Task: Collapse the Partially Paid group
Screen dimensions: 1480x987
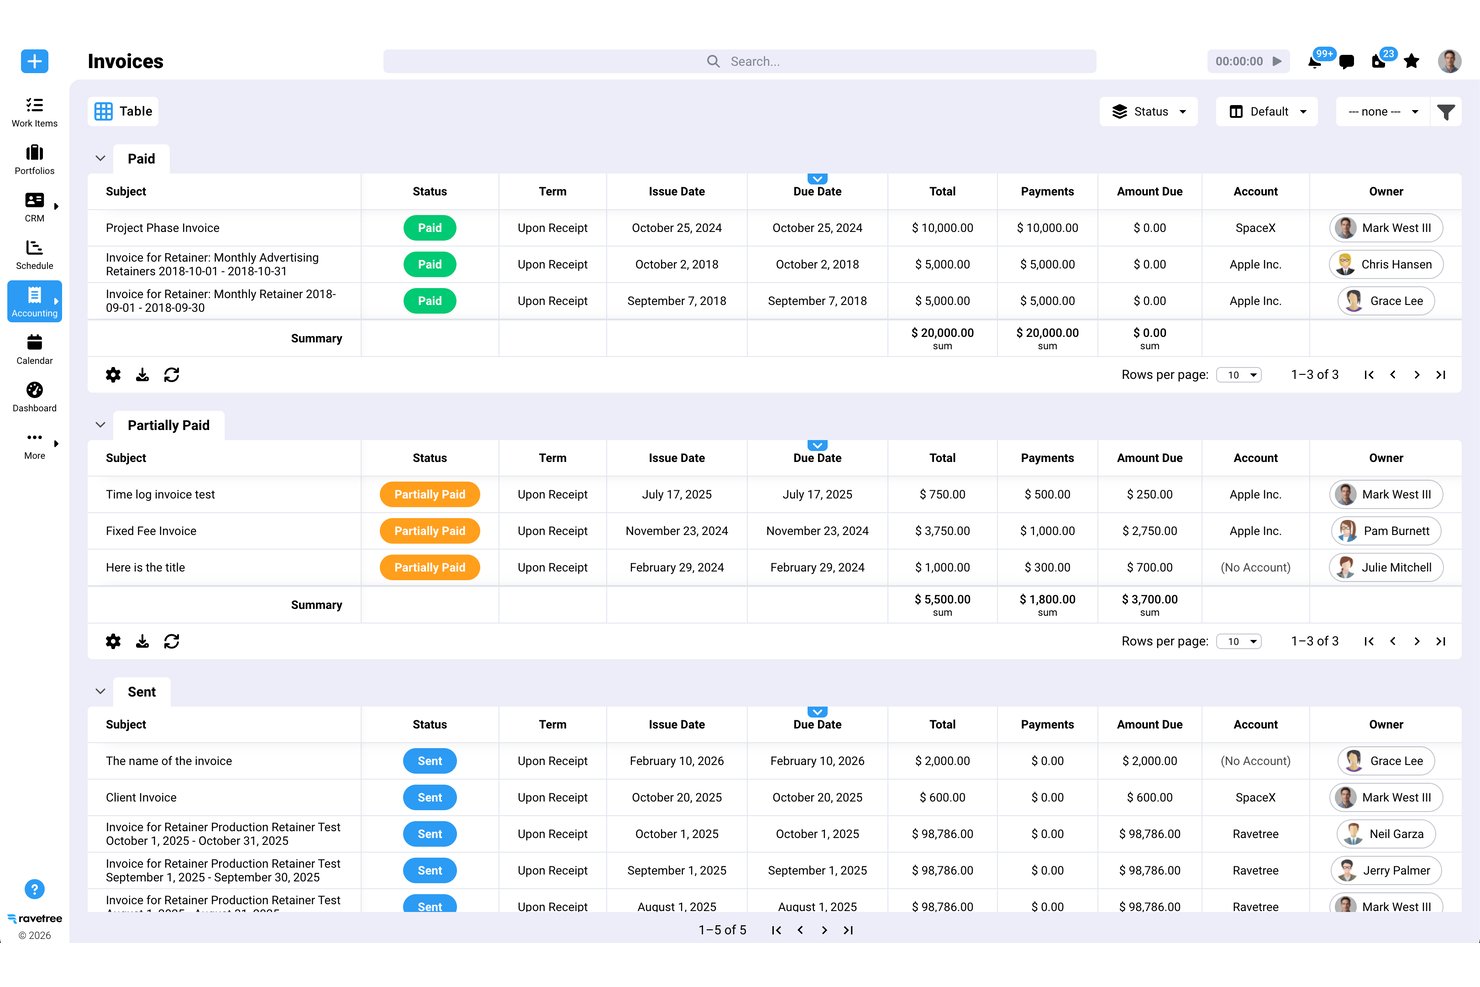Action: click(100, 425)
